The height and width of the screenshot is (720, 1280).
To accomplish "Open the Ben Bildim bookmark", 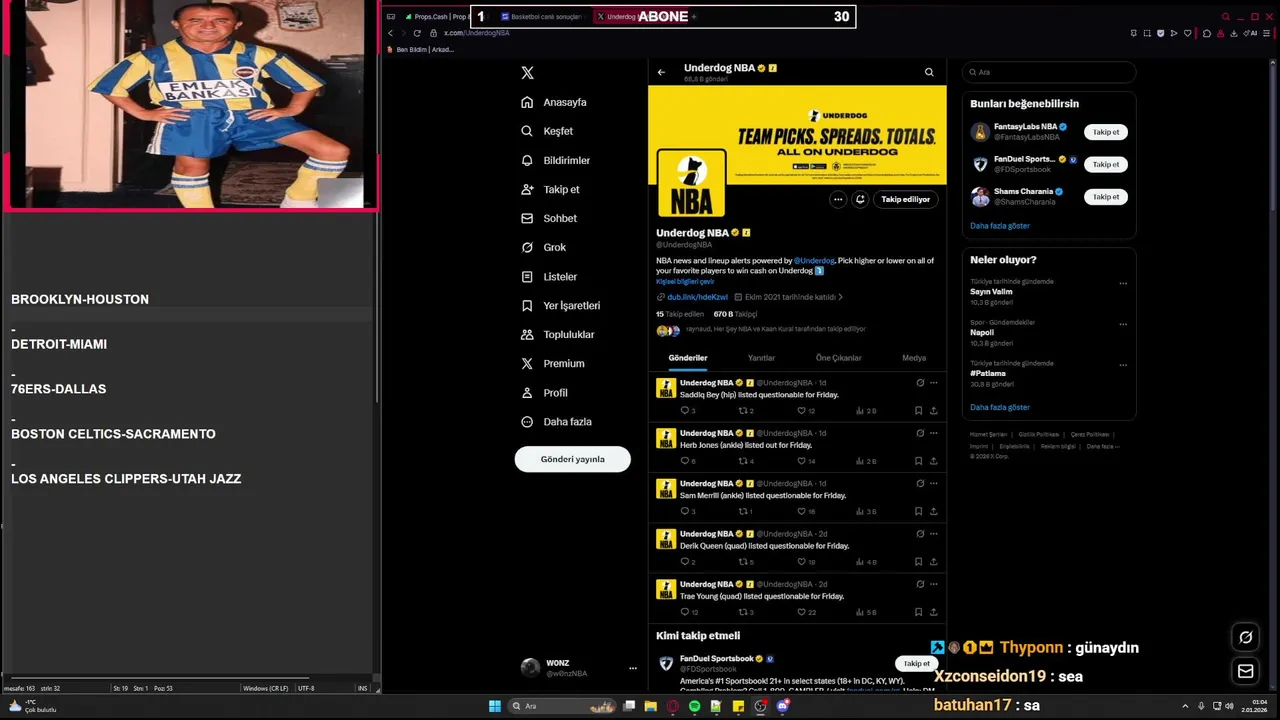I will point(420,49).
